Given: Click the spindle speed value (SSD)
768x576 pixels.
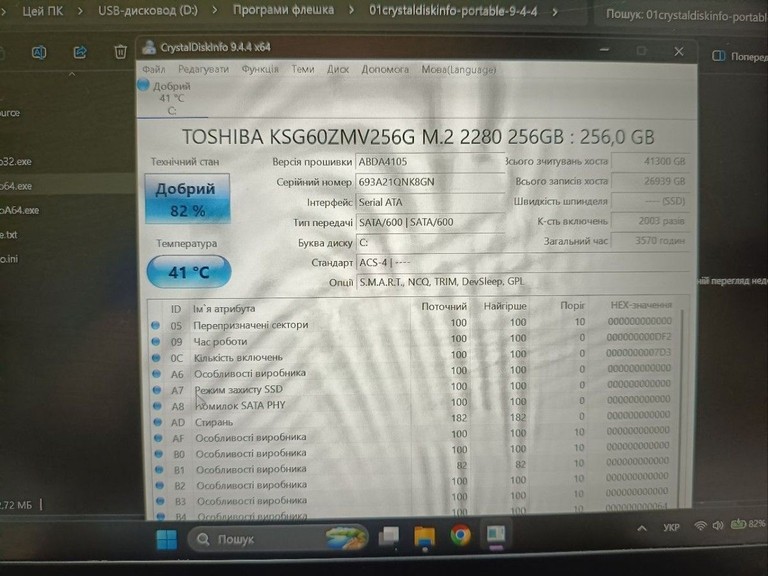Looking at the screenshot, I should click(650, 201).
